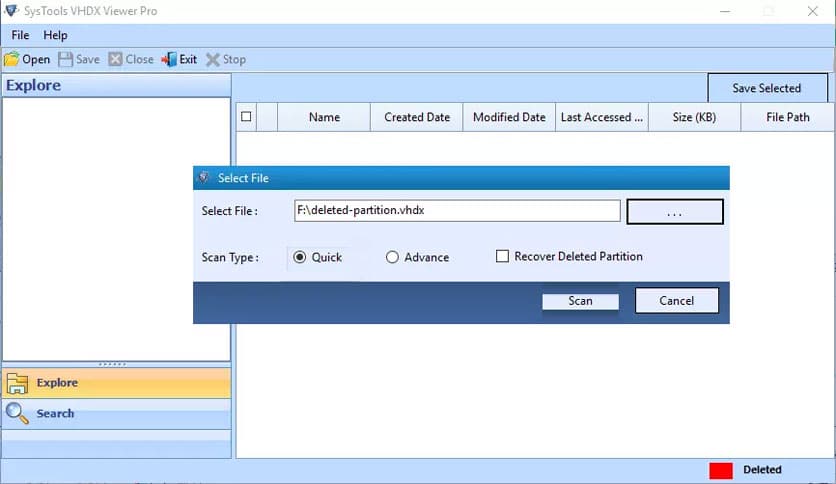Click the browse (...) button
The height and width of the screenshot is (484, 836).
click(675, 212)
